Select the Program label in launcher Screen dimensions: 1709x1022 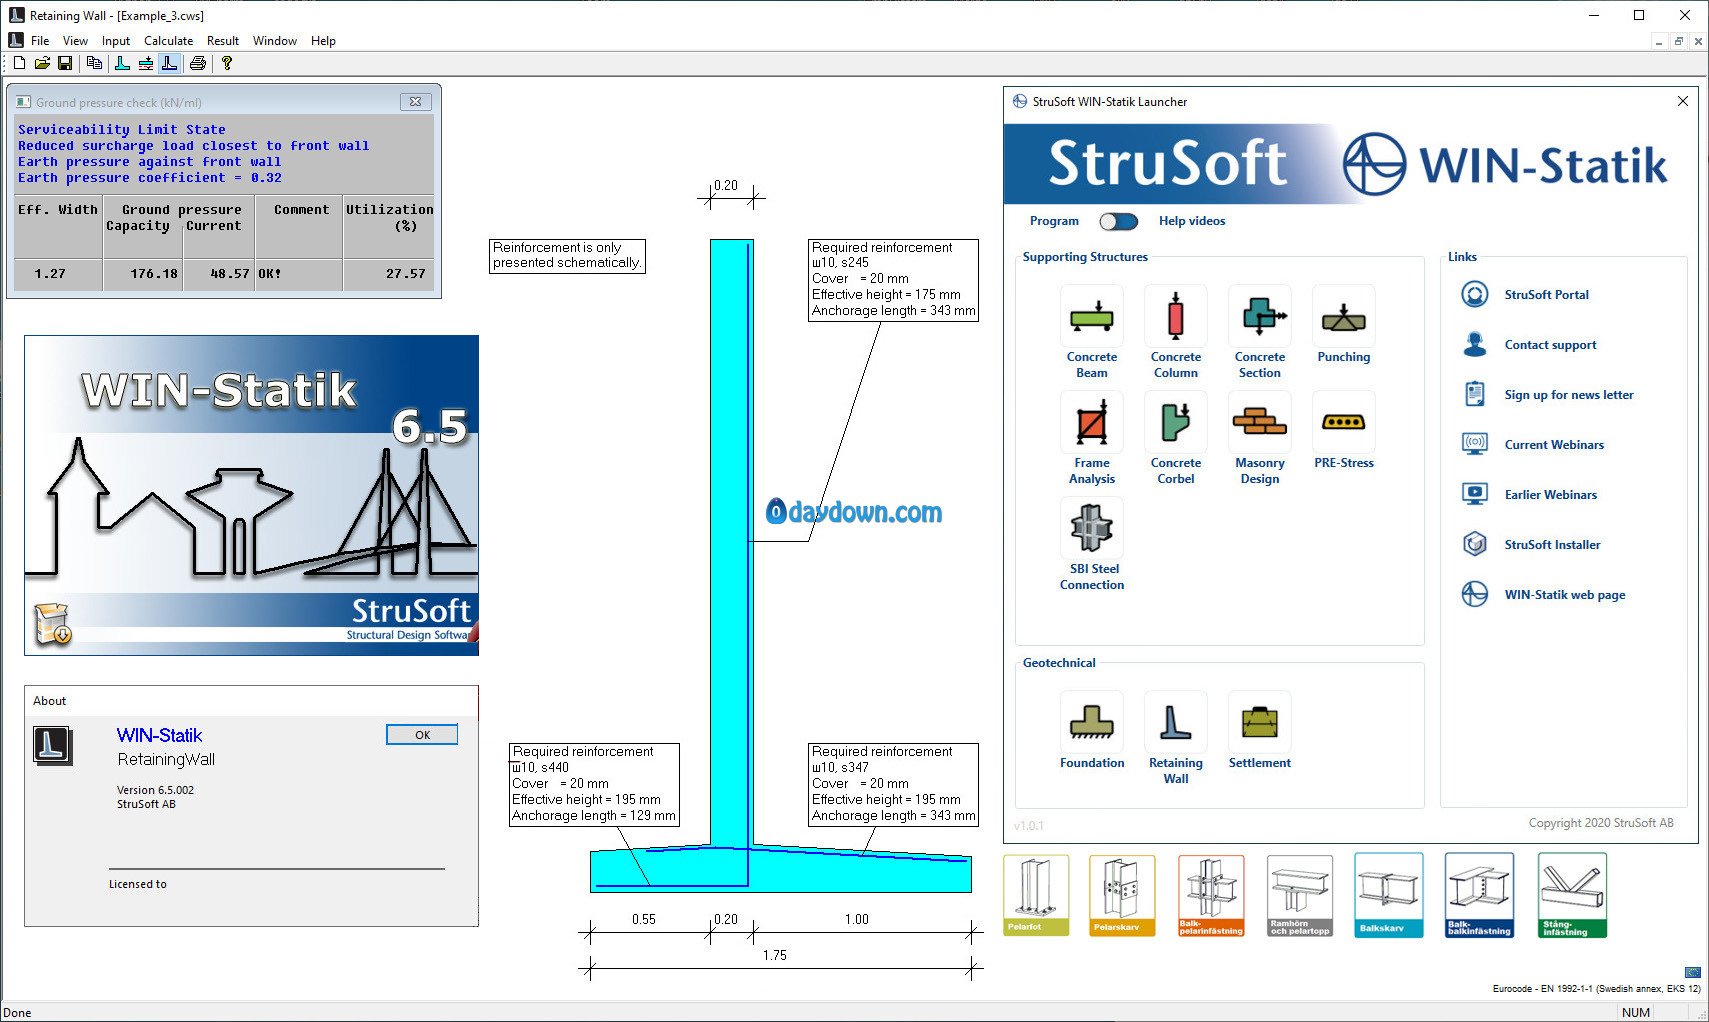click(1054, 221)
